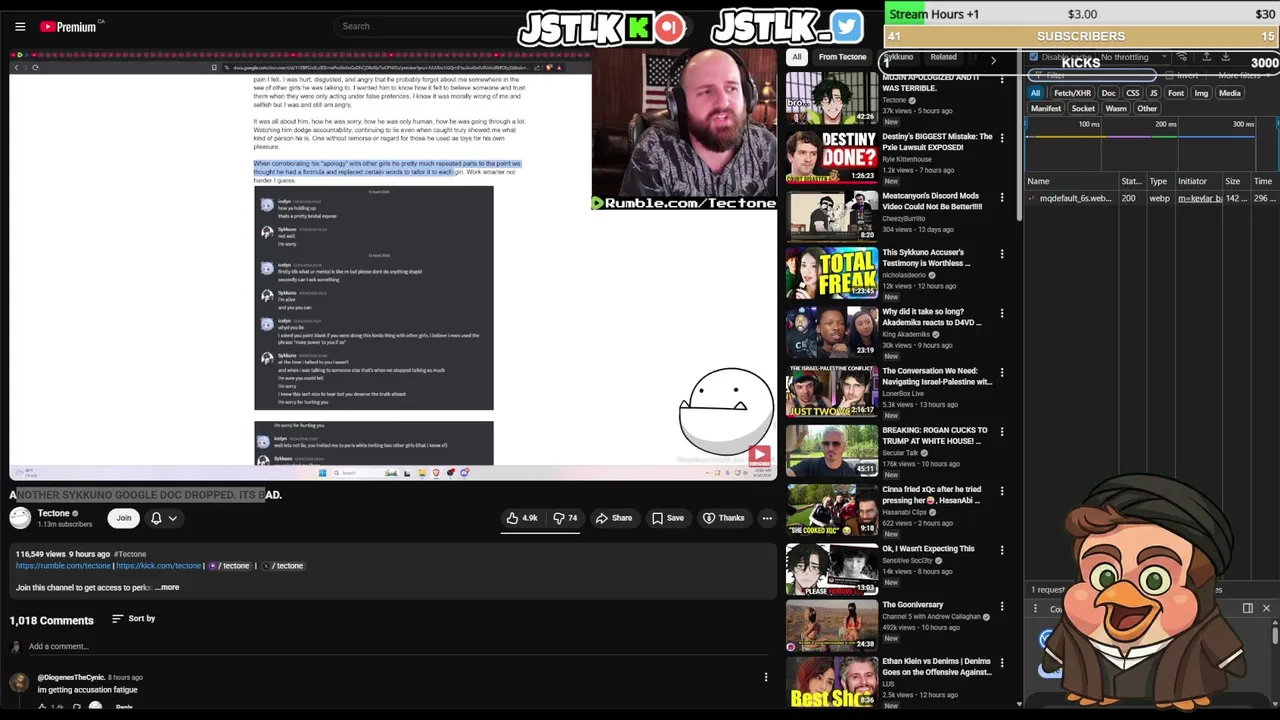Open the rumble.com/tectone link in description

point(63,566)
